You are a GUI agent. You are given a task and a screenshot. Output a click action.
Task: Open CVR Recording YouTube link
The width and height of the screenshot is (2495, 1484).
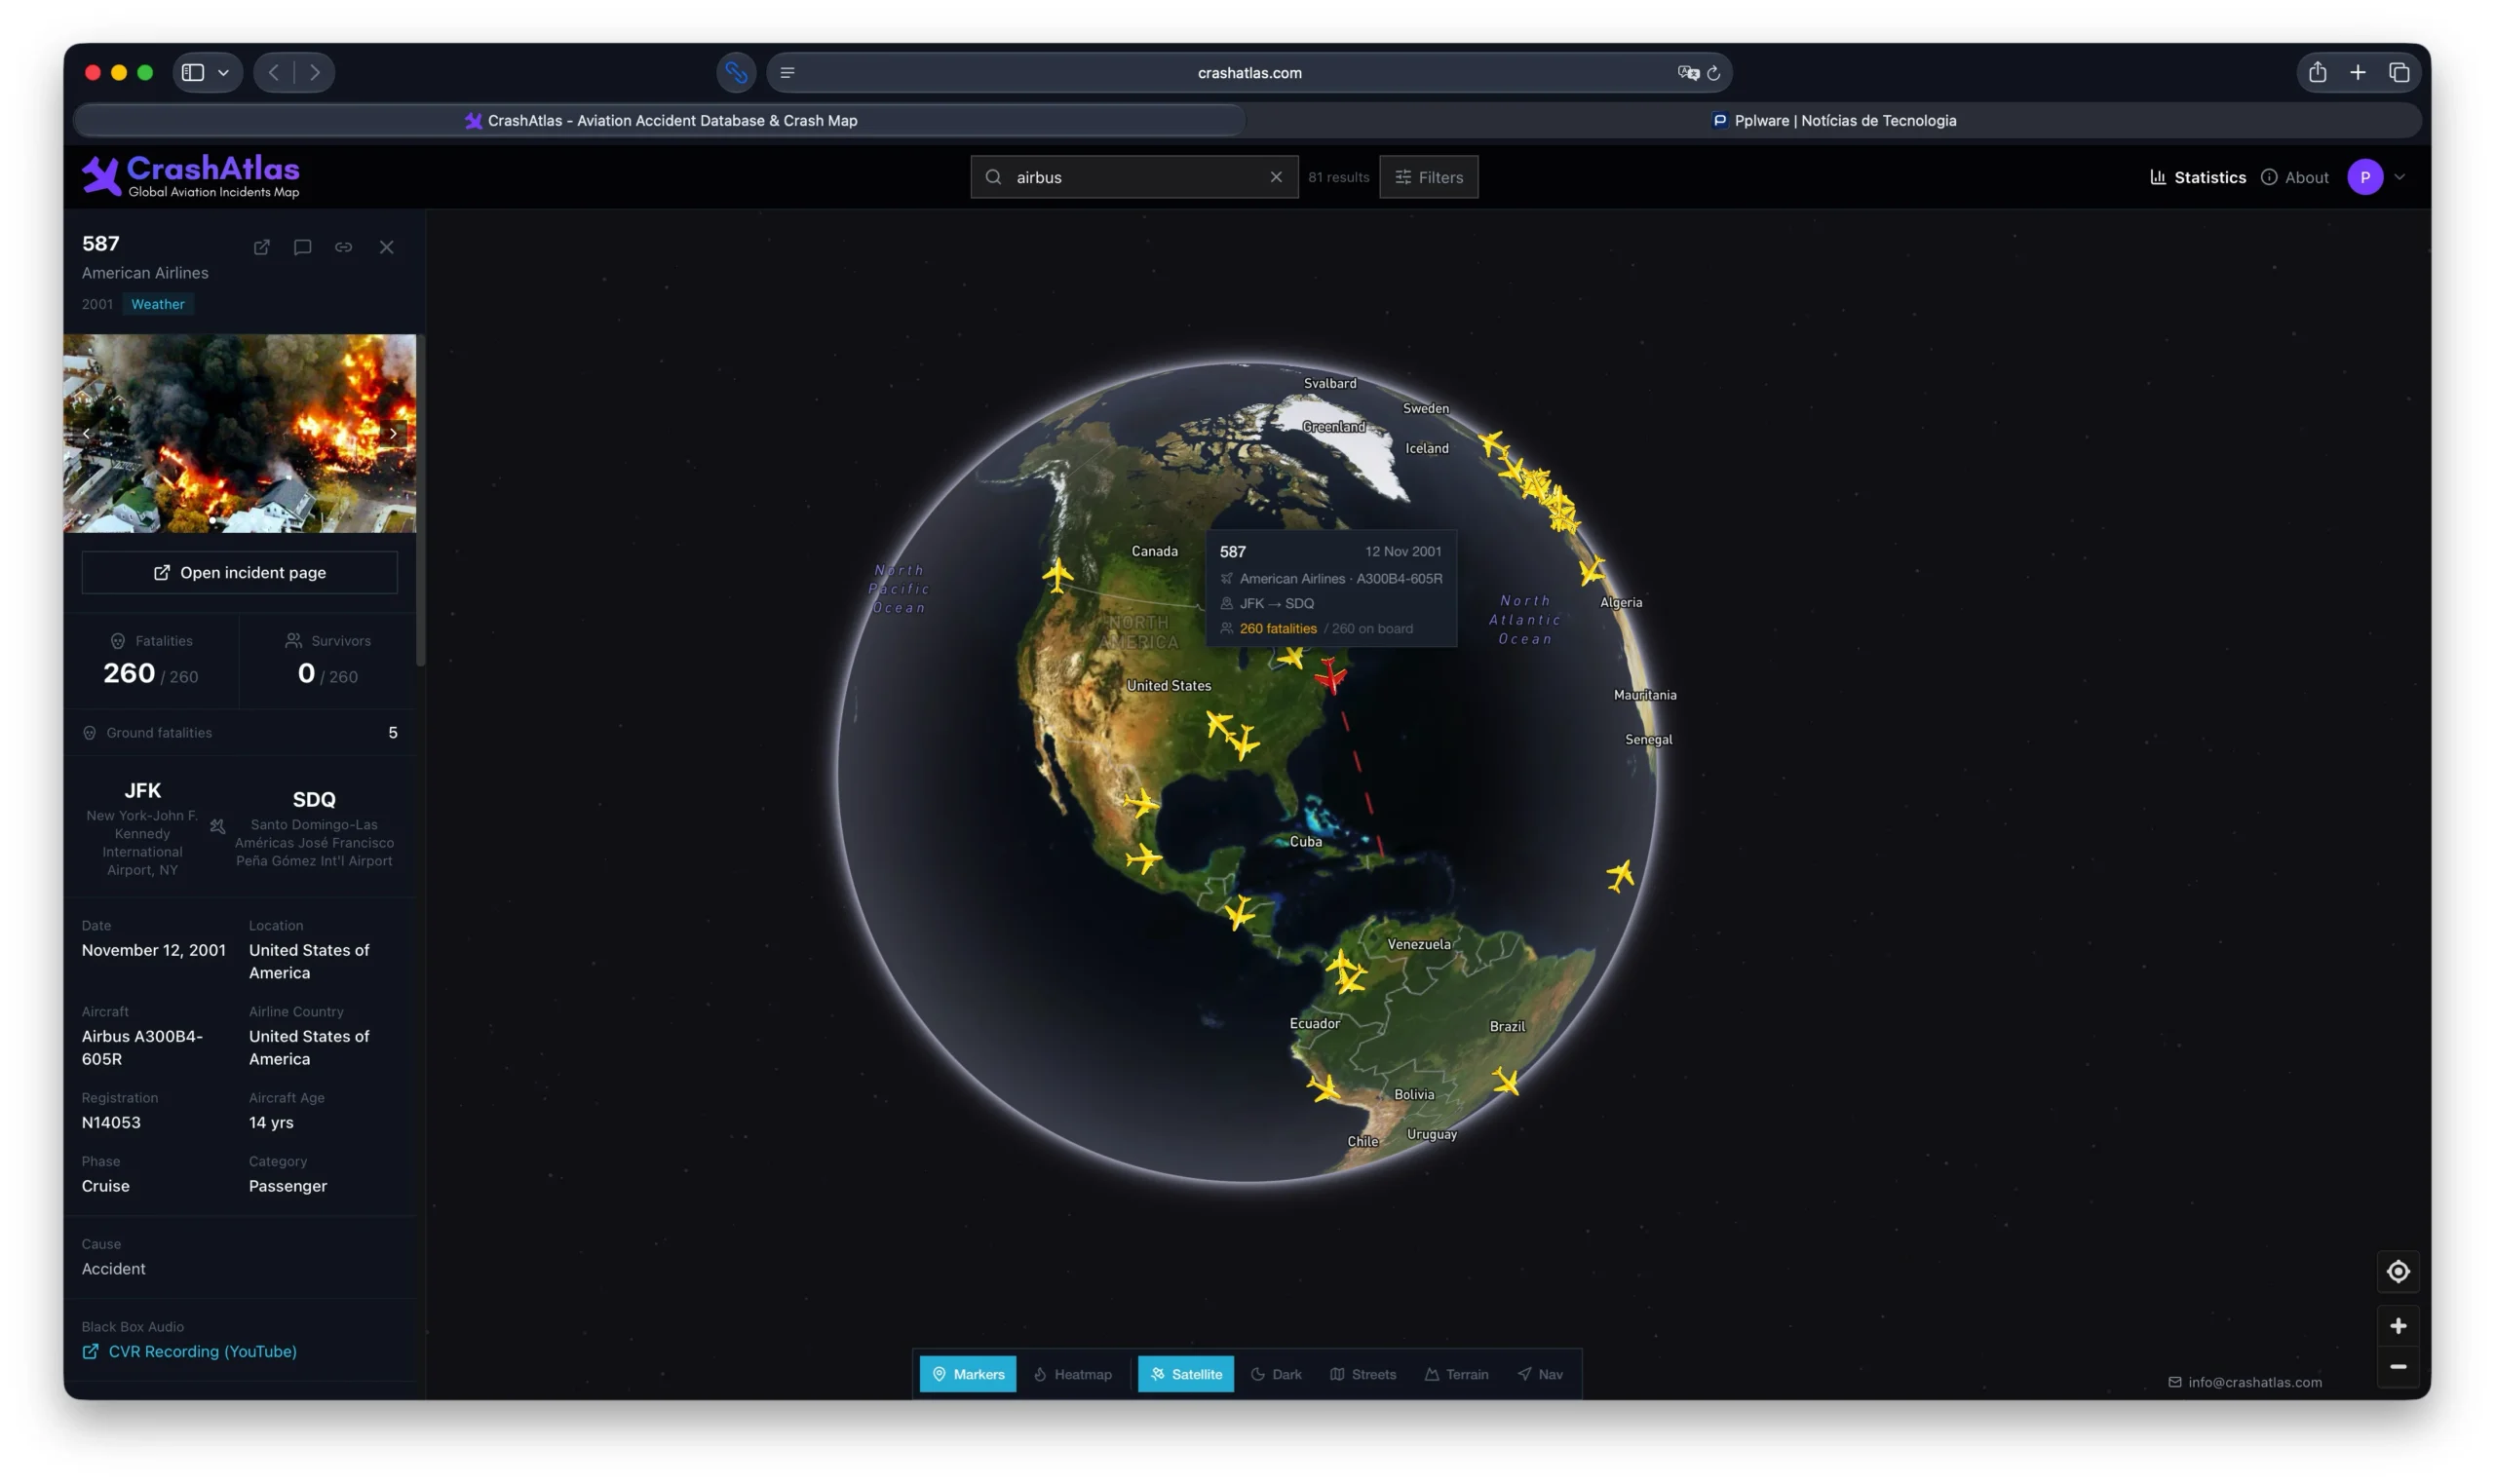190,1352
